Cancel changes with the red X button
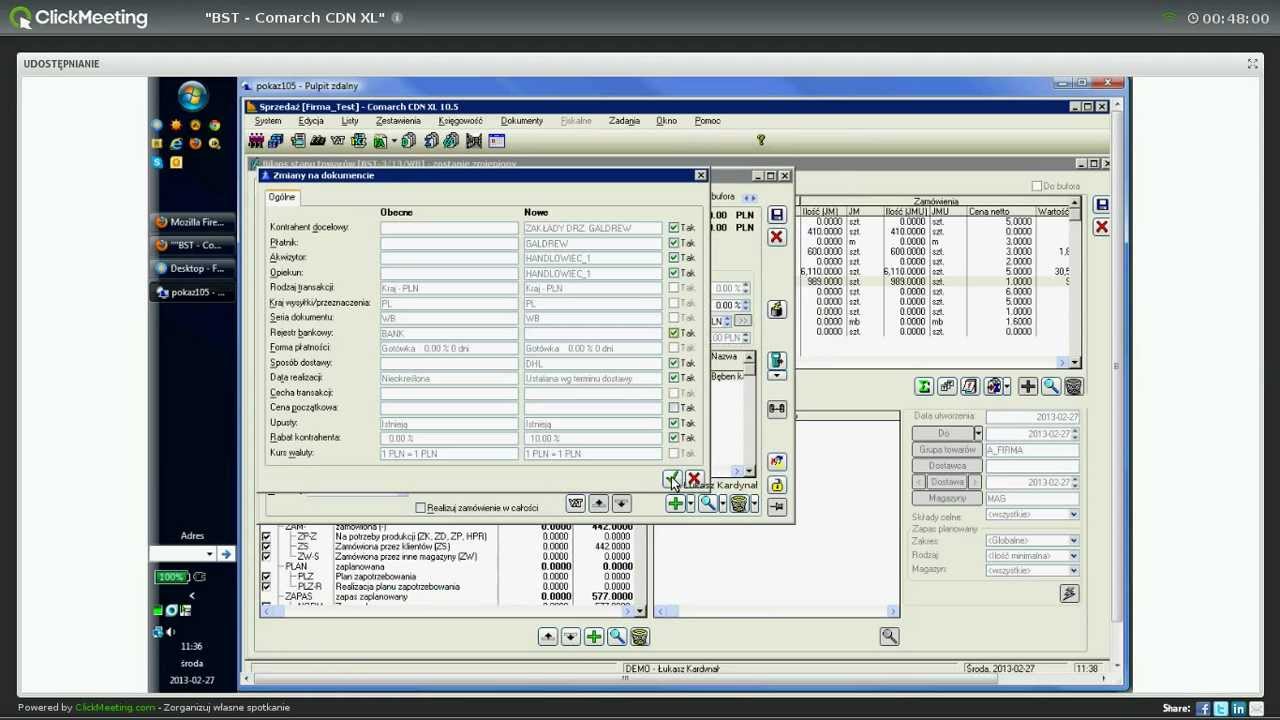Image resolution: width=1280 pixels, height=720 pixels. pyautogui.click(x=694, y=479)
